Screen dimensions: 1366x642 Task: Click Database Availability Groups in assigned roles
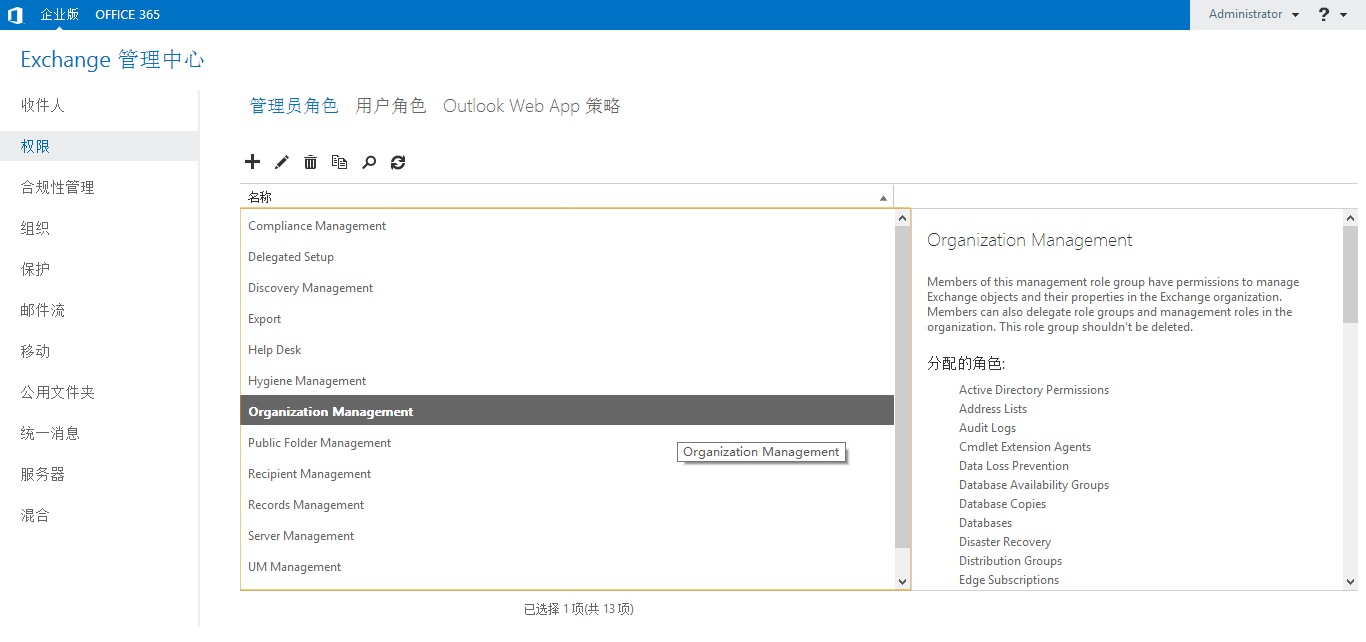[1034, 485]
